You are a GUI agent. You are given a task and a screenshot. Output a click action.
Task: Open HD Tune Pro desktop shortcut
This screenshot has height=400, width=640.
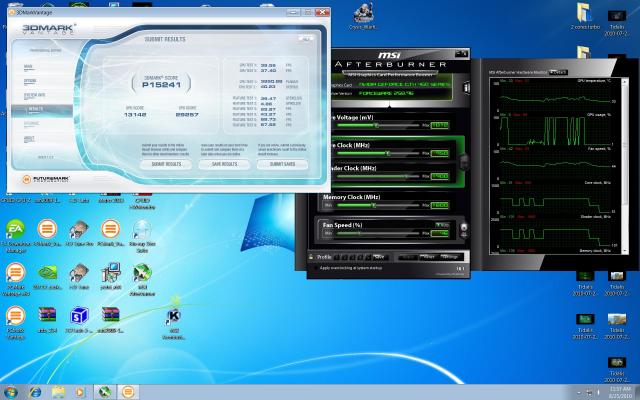tap(79, 232)
